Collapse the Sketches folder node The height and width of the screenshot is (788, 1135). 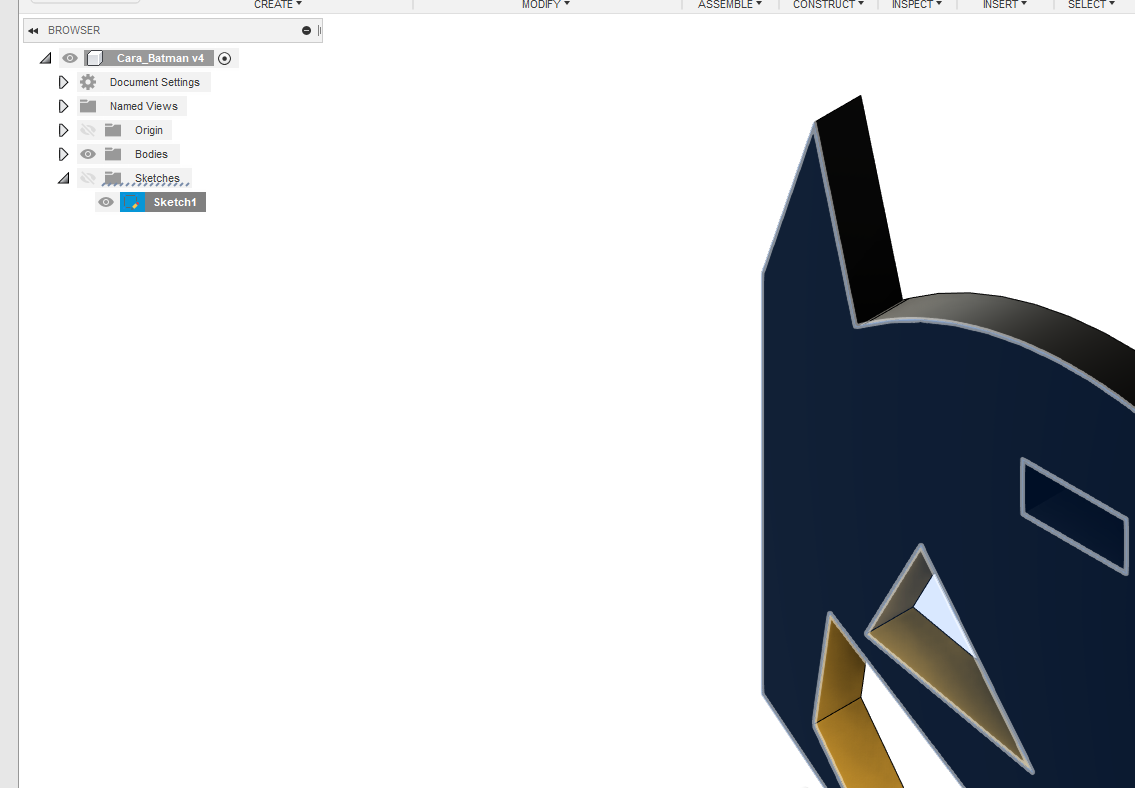point(64,178)
